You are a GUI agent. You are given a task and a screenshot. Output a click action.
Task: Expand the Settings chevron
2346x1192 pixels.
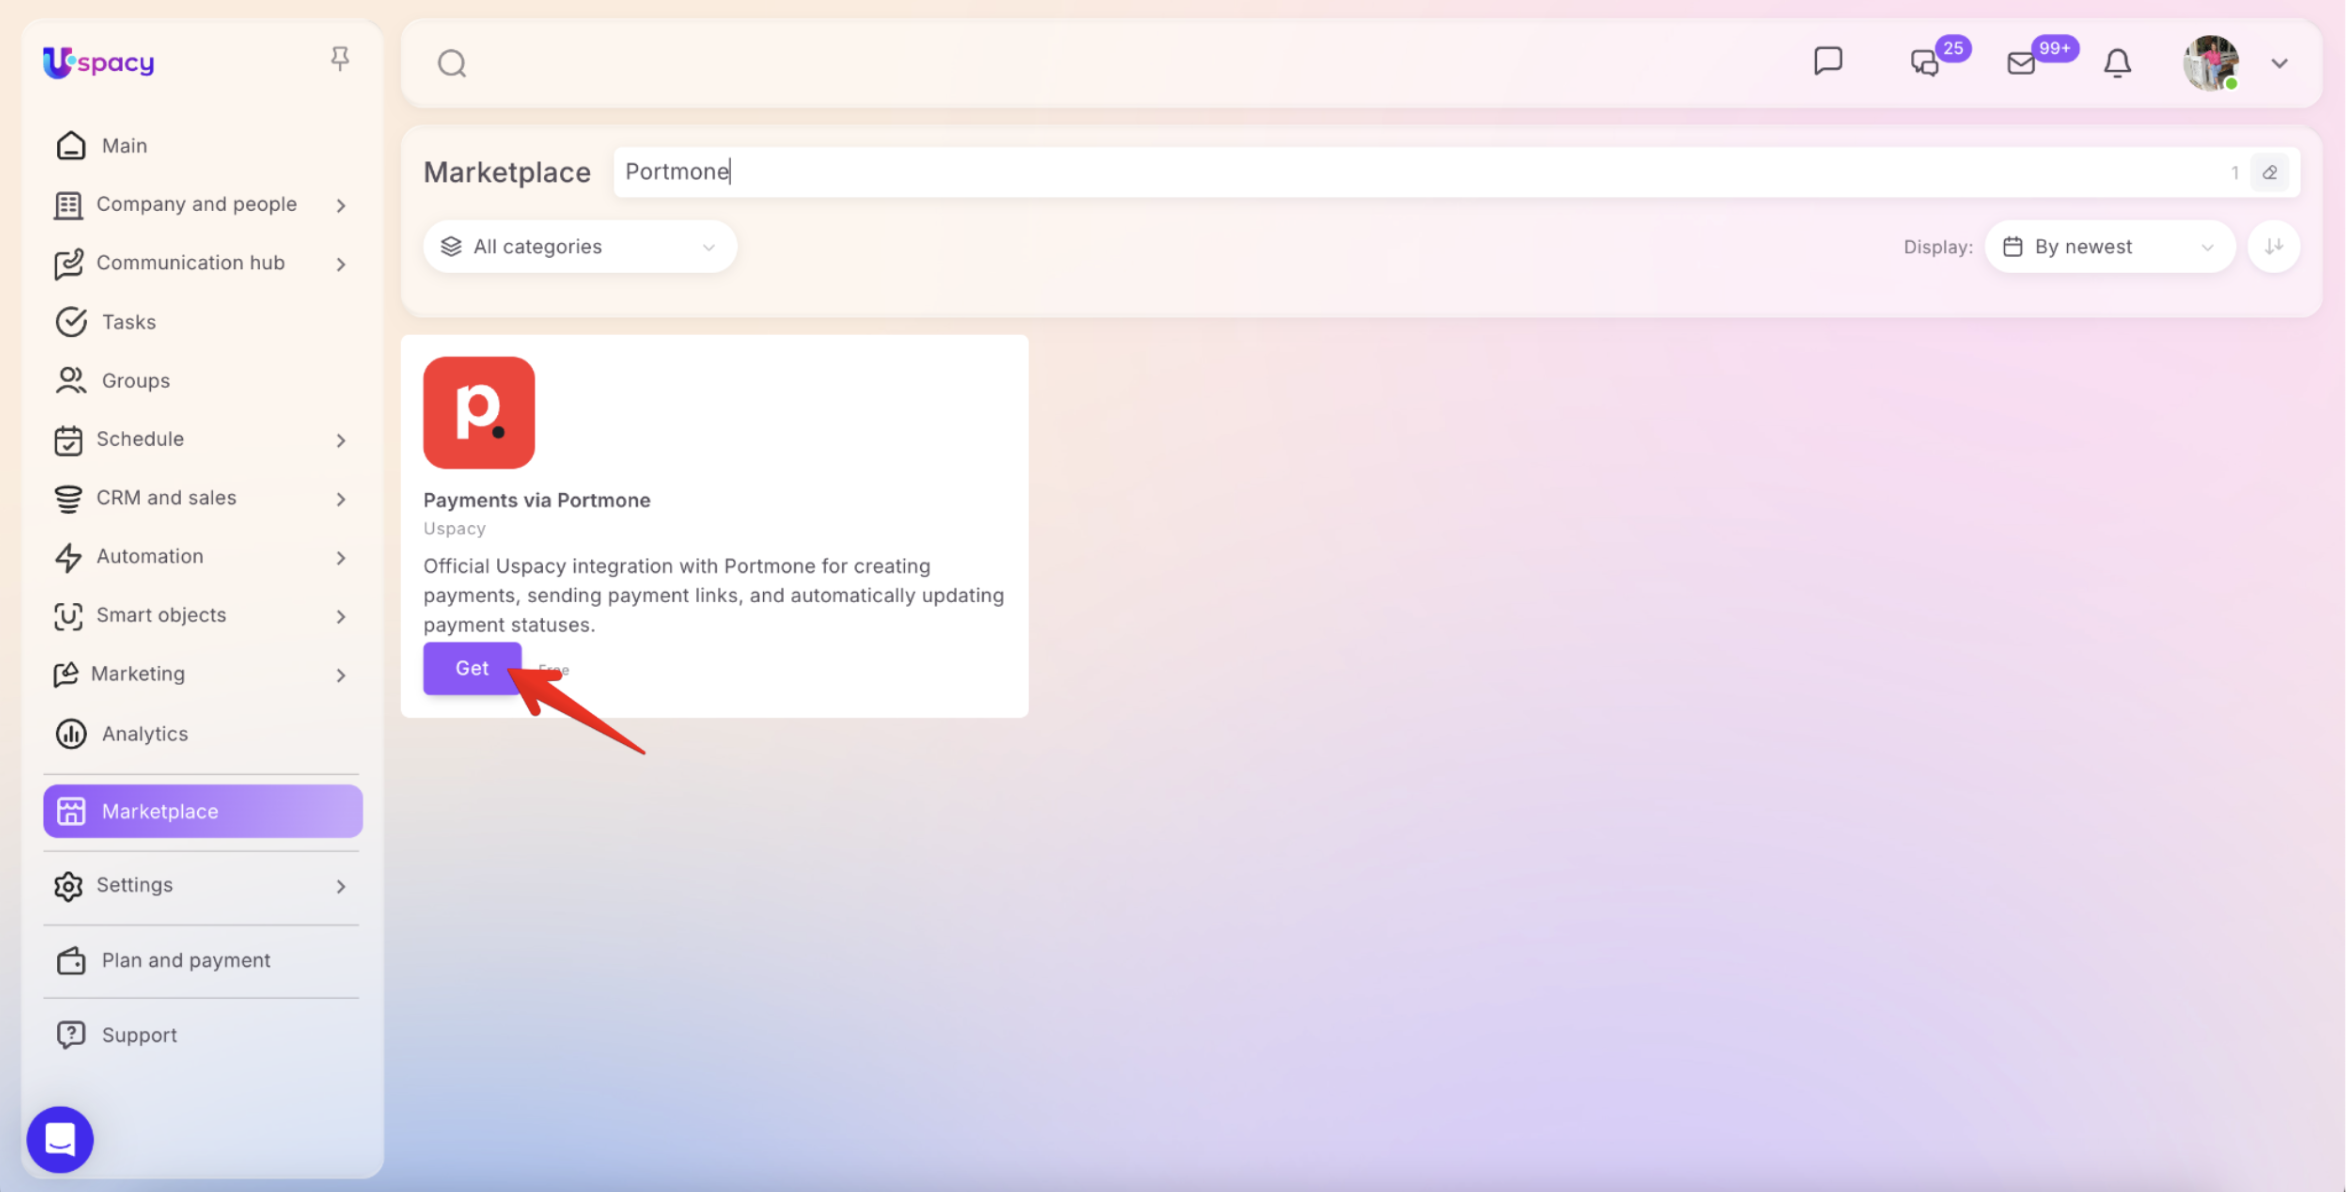341,886
